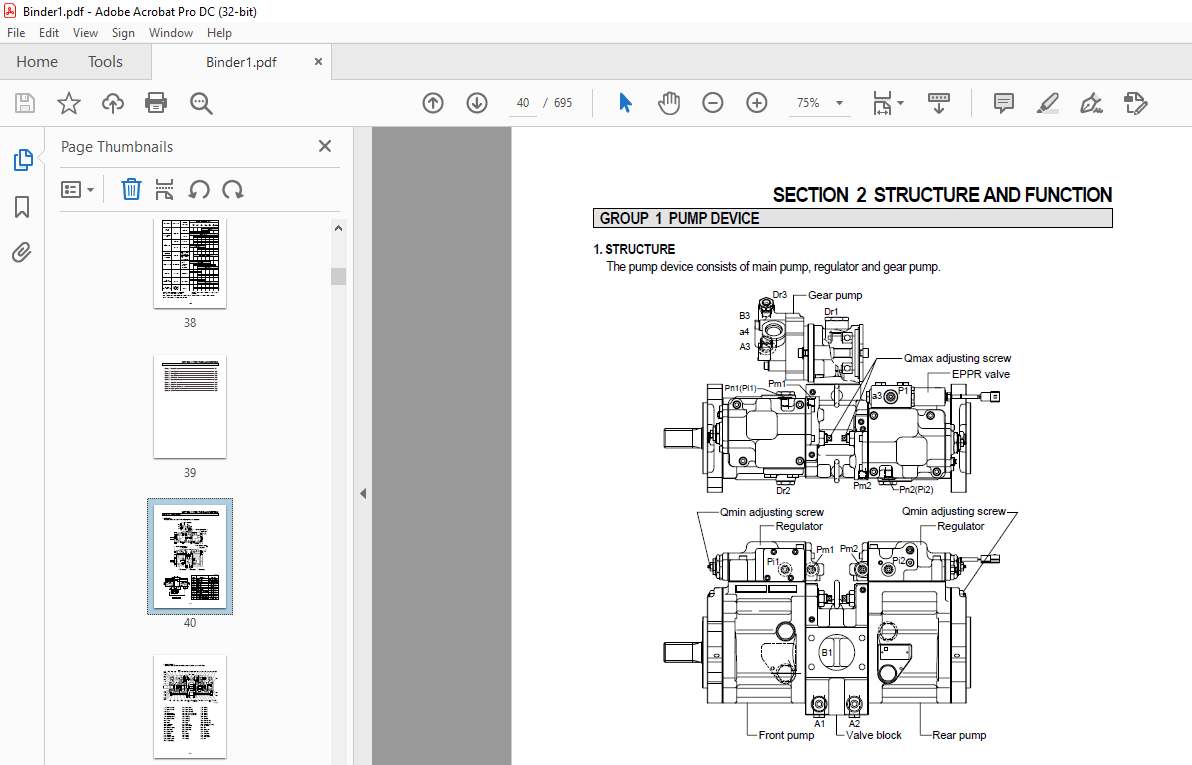The height and width of the screenshot is (765, 1192).
Task: Open the thumbnails options dropdown menu
Action: [x=77, y=189]
